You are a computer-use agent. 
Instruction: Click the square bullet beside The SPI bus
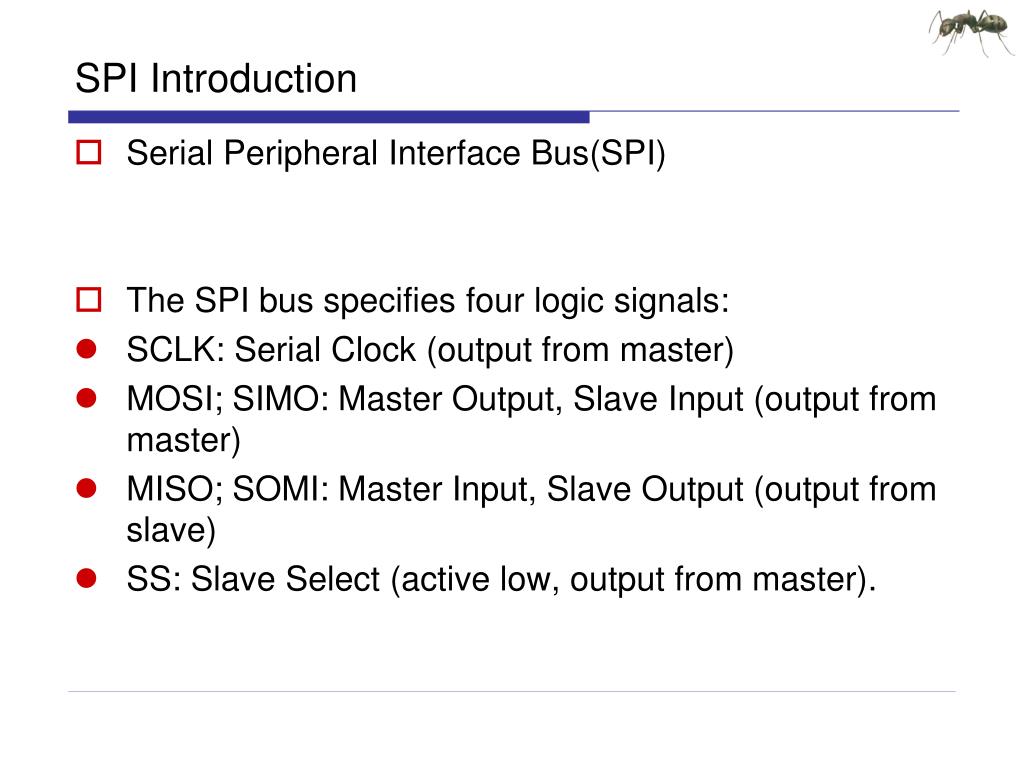[x=89, y=300]
